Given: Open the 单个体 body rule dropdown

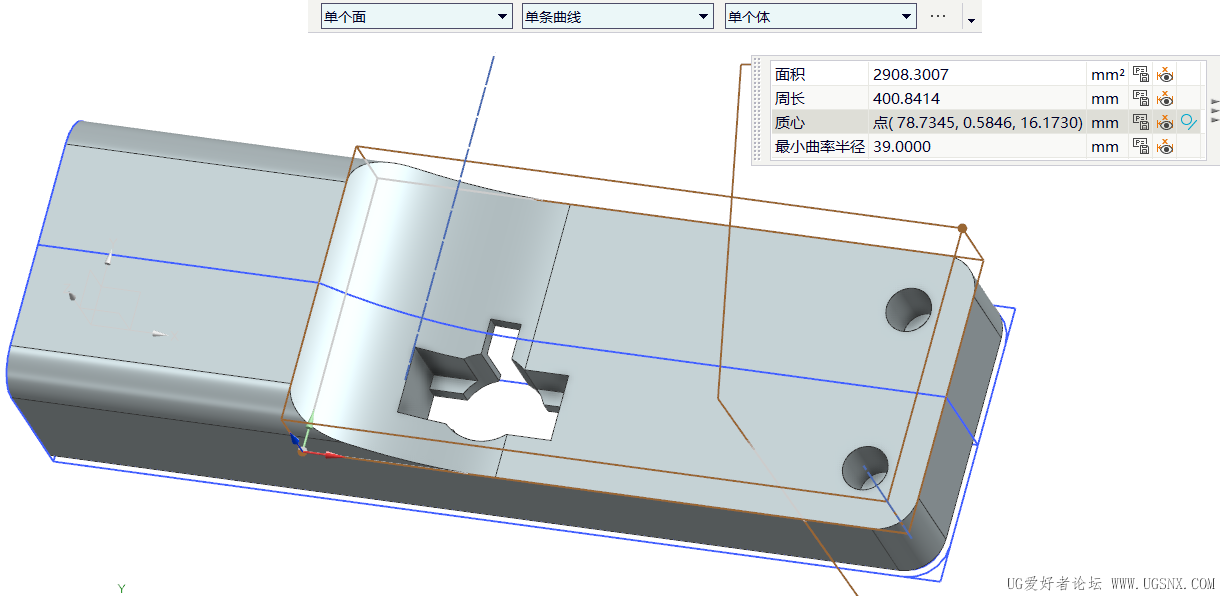Looking at the screenshot, I should pyautogui.click(x=820, y=17).
